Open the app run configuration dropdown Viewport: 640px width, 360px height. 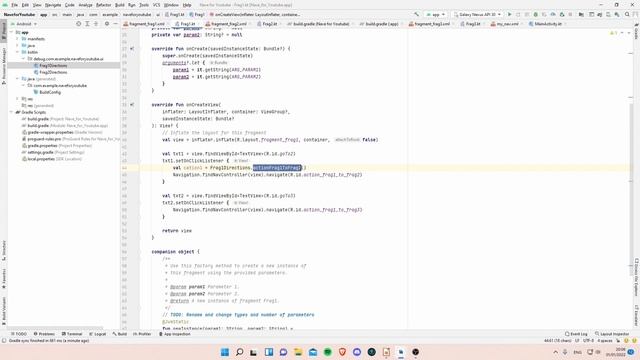coord(436,14)
